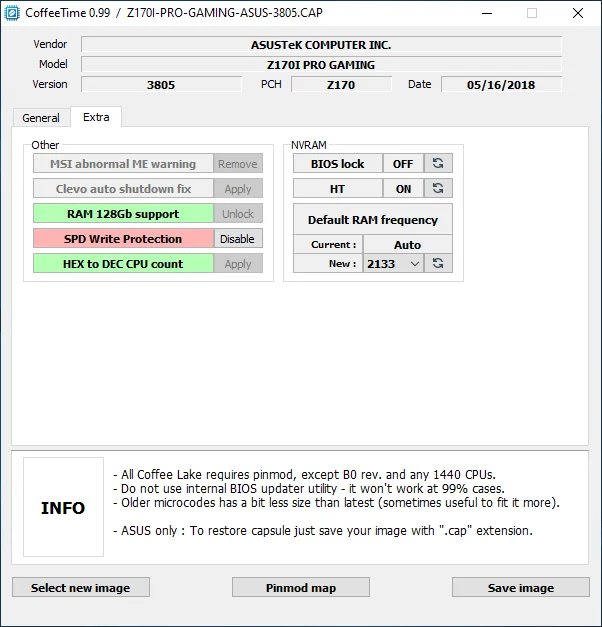The image size is (602, 627).
Task: Click the Clevo auto shutdown fix label
Action: click(x=123, y=188)
